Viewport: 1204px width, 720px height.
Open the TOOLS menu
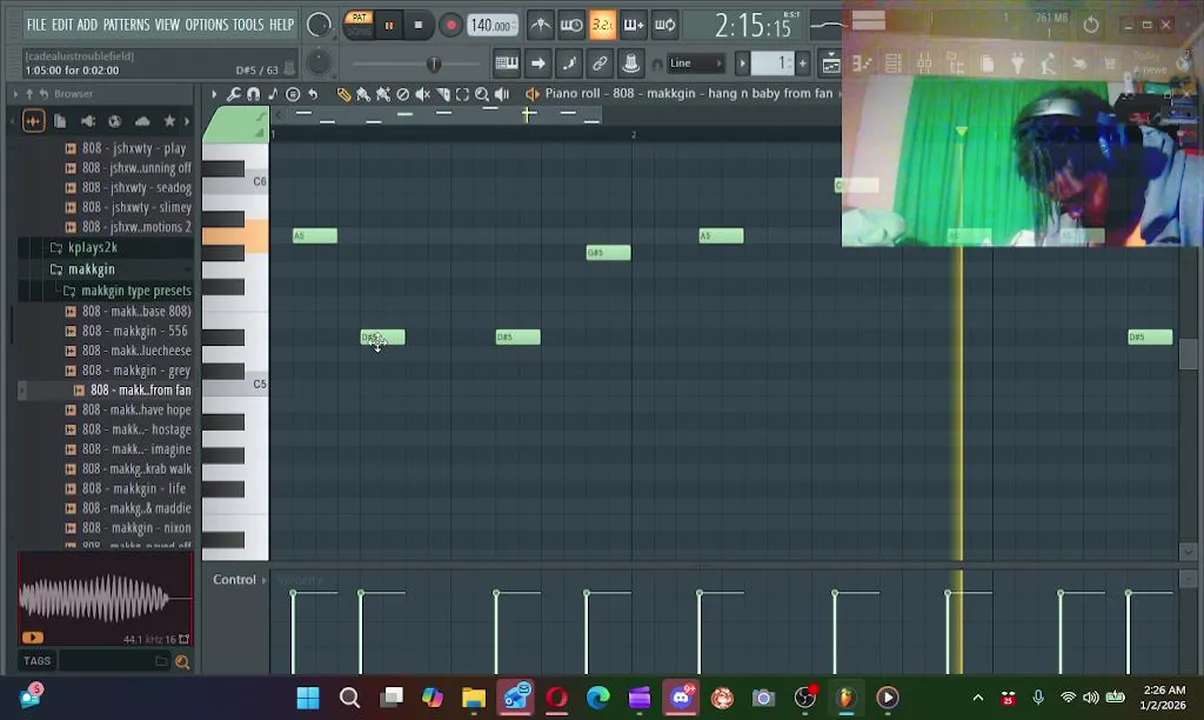point(248,24)
